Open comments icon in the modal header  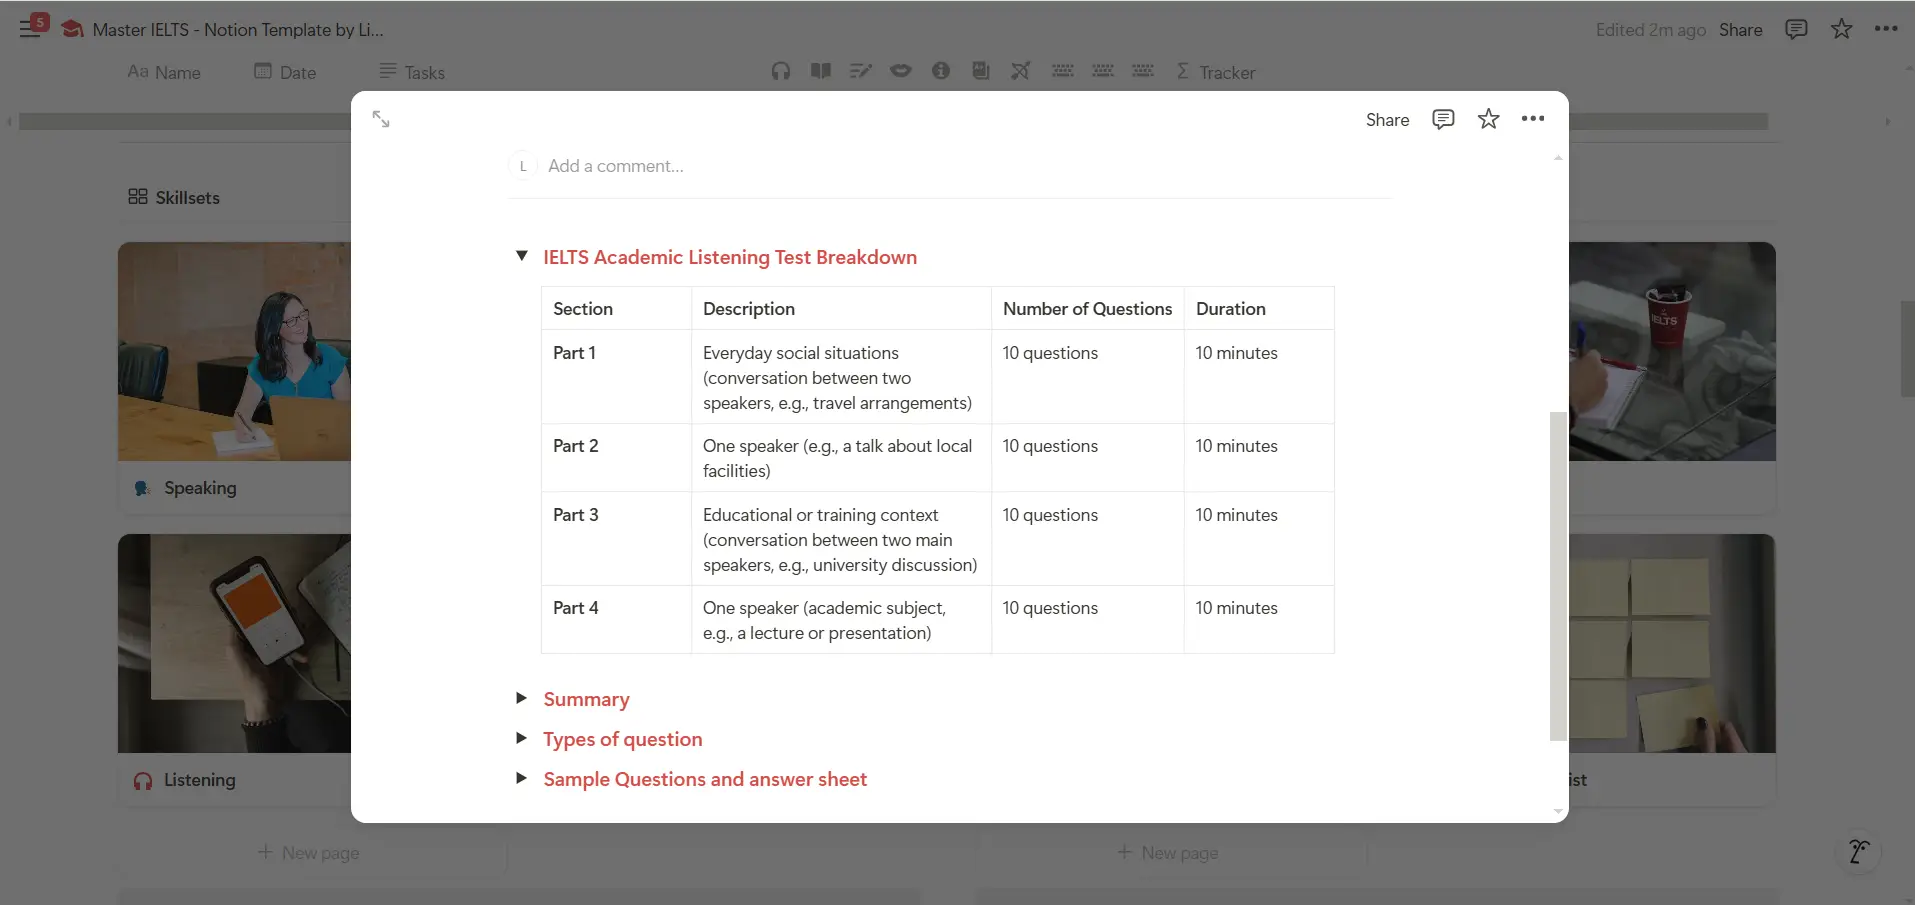pos(1442,119)
